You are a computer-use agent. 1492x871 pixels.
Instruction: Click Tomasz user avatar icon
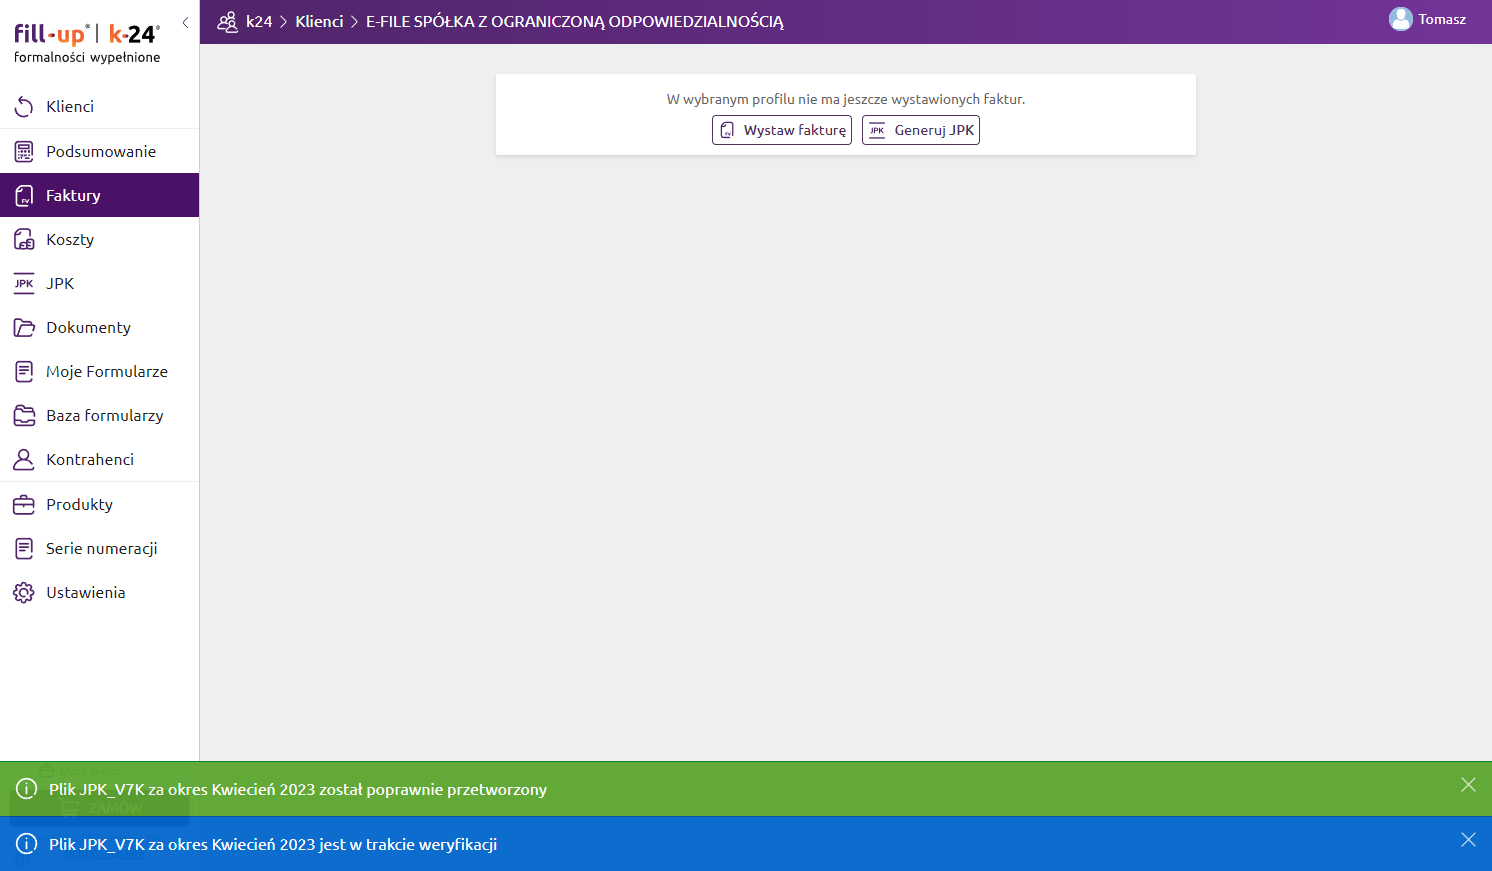1400,19
